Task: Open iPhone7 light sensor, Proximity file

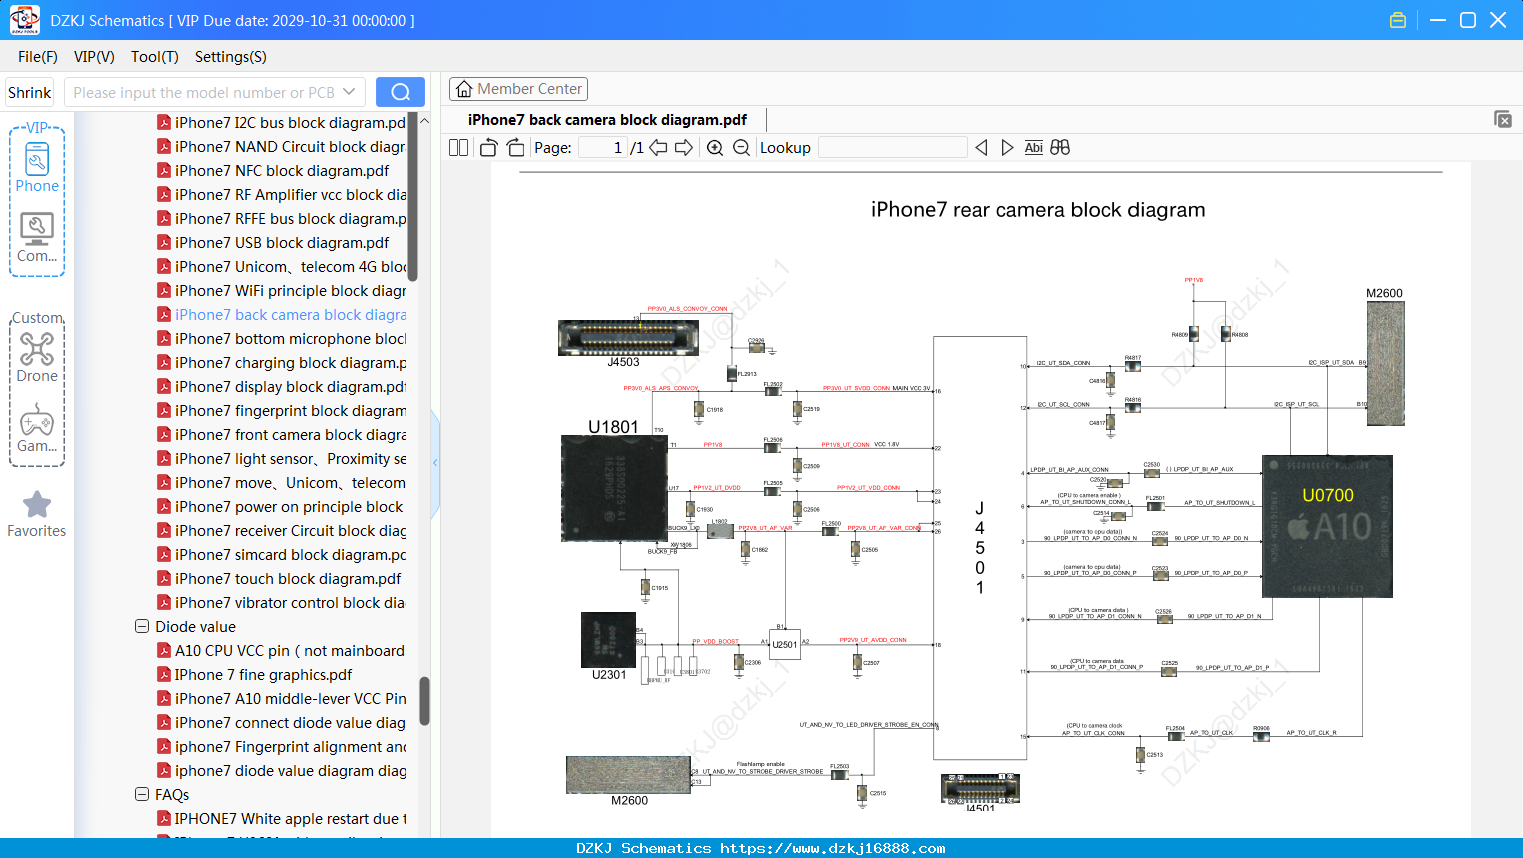Action: coord(290,459)
